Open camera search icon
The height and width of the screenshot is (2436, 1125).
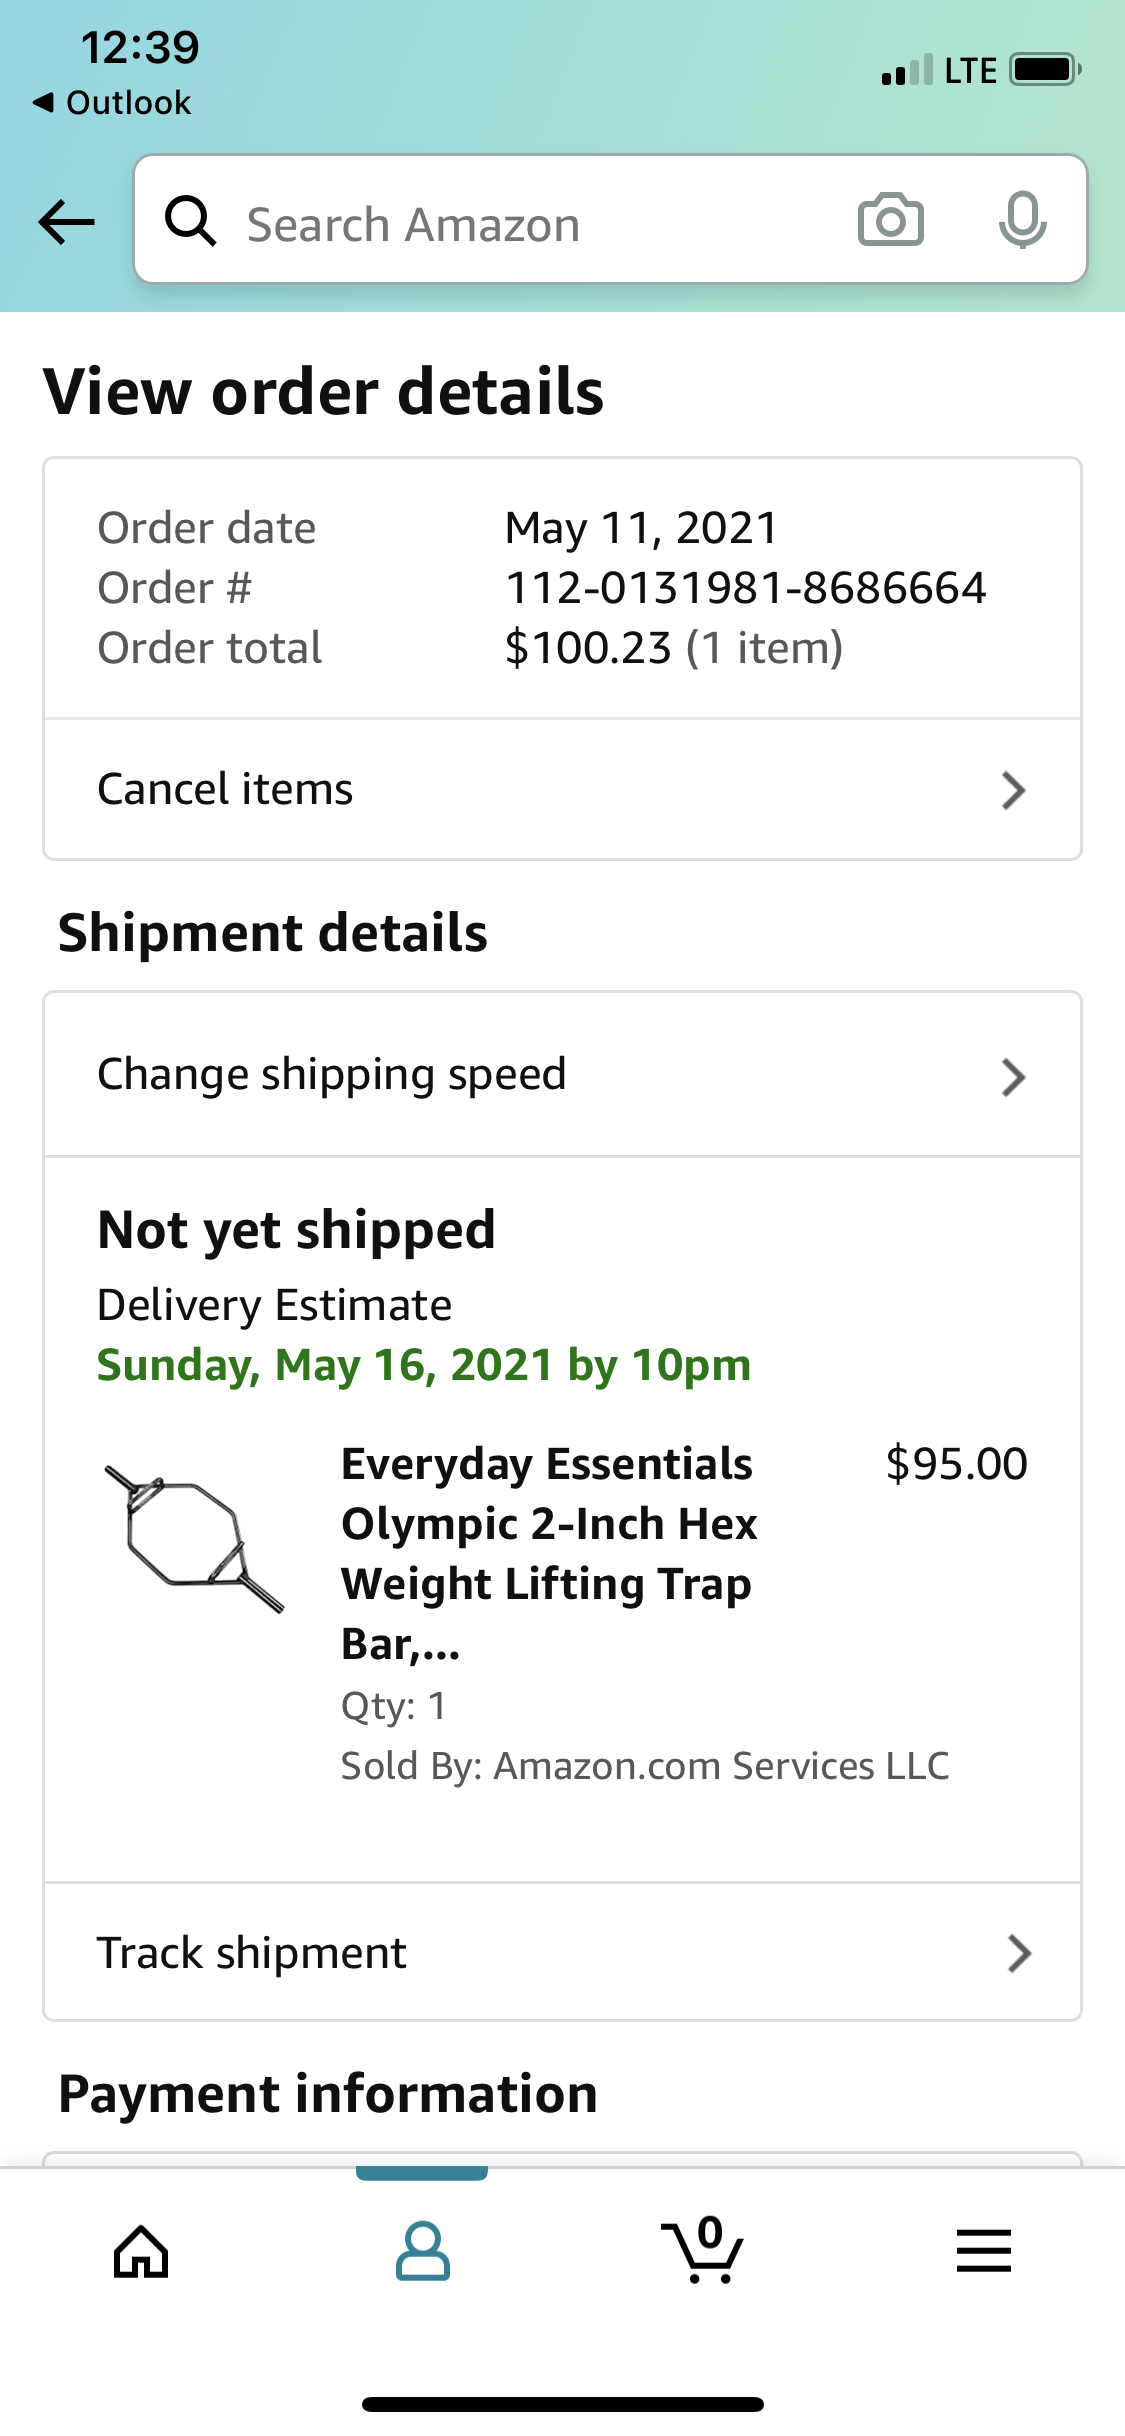890,220
